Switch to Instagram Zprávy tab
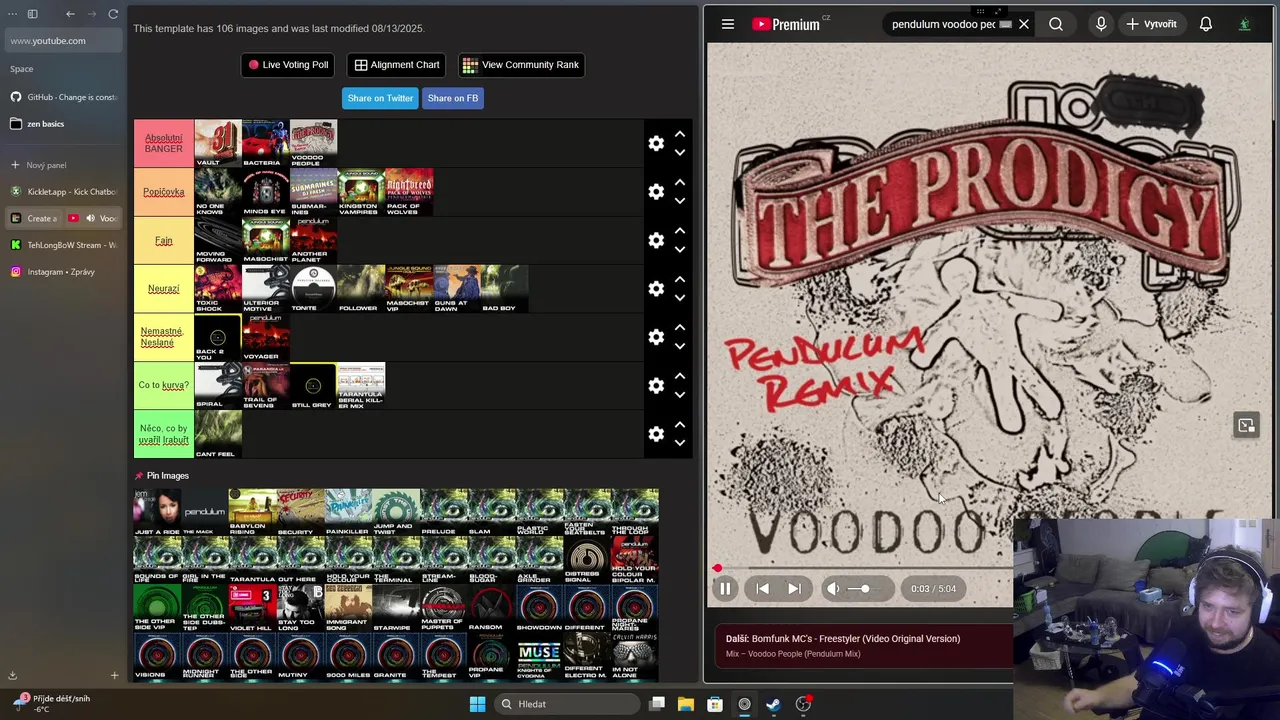The image size is (1280, 720). 64,272
